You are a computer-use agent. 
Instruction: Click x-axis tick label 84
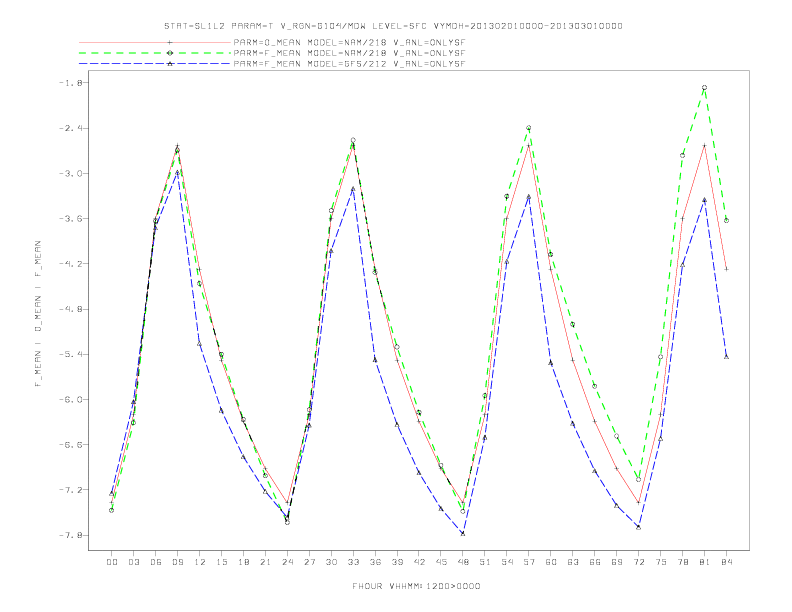click(726, 562)
